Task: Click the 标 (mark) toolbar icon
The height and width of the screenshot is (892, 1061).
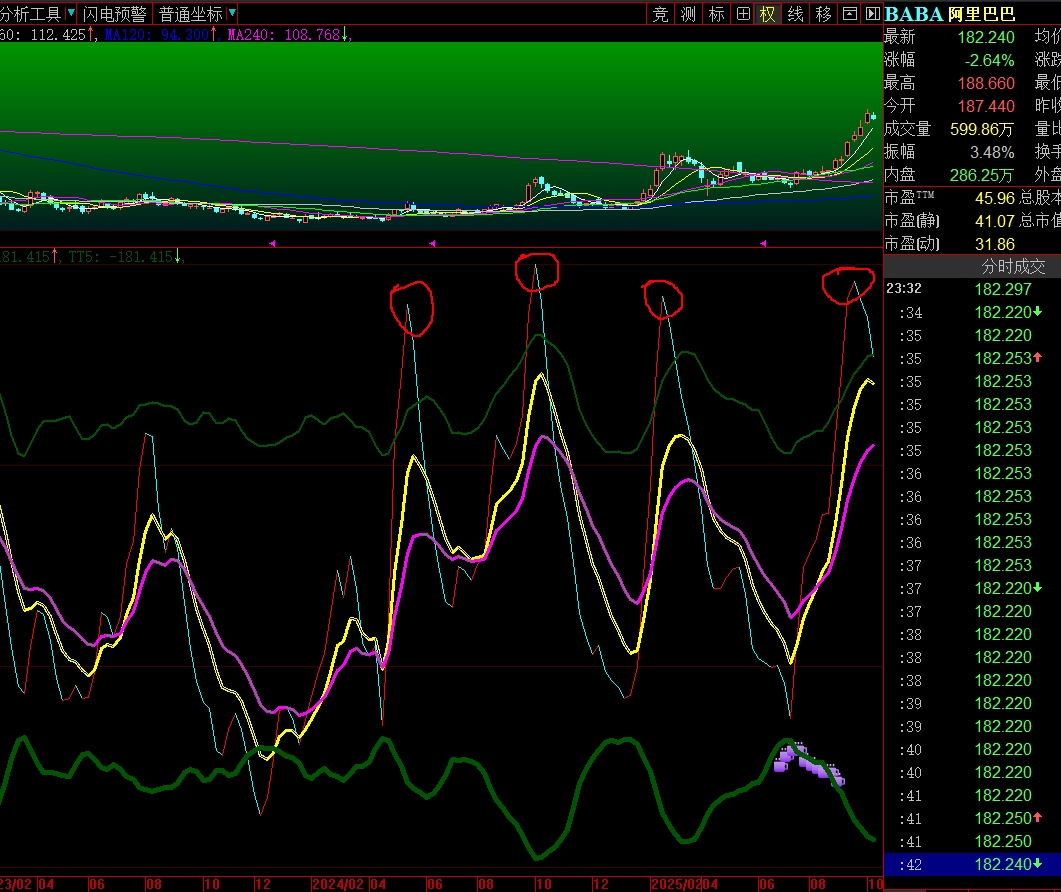Action: (716, 14)
